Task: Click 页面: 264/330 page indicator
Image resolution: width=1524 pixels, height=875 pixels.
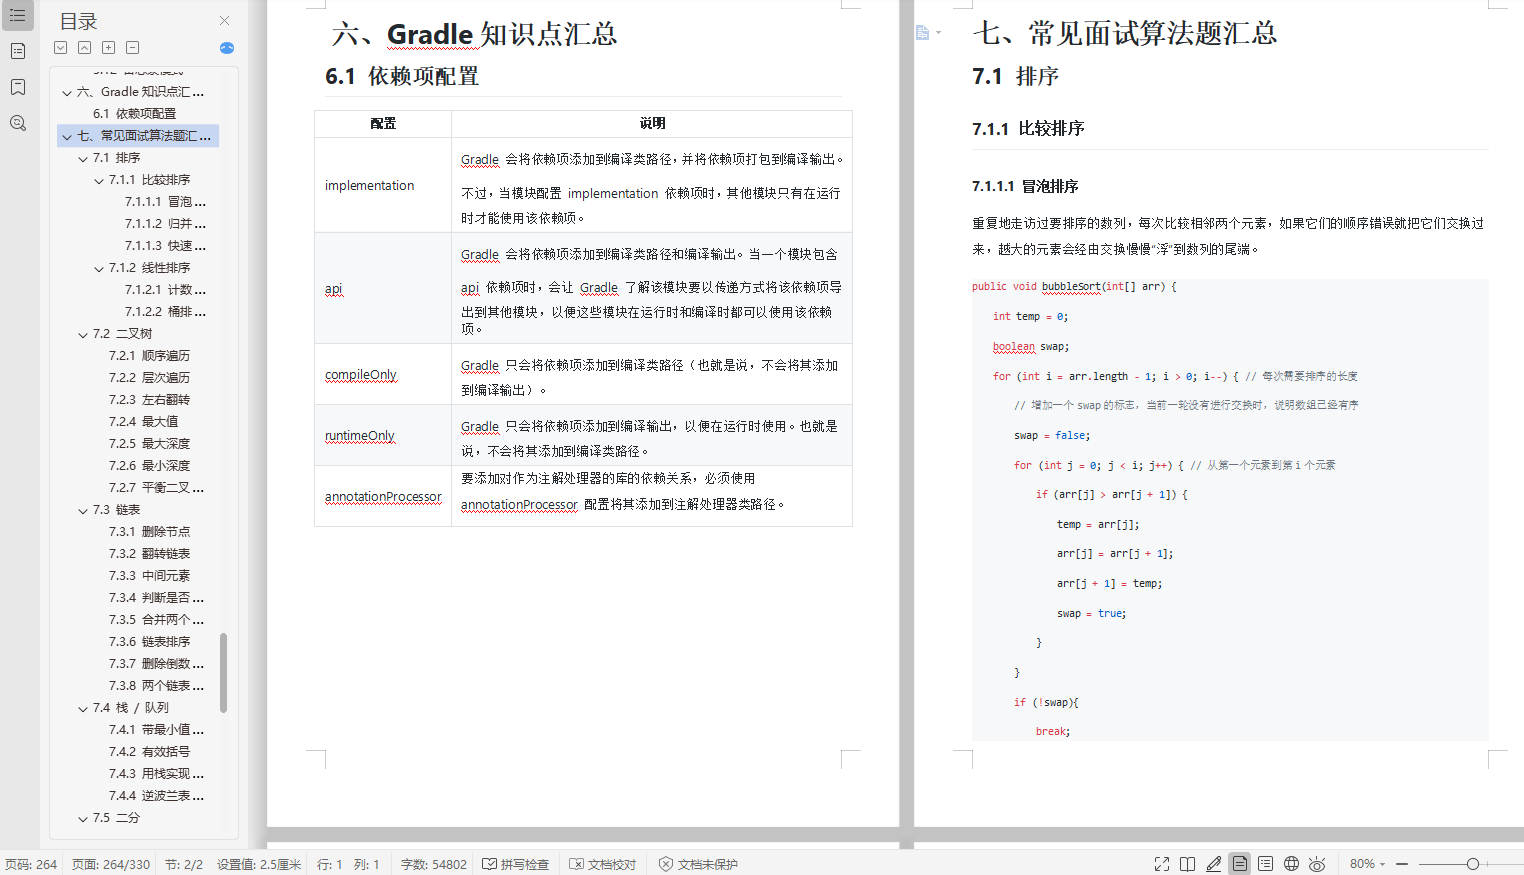Action: [111, 864]
